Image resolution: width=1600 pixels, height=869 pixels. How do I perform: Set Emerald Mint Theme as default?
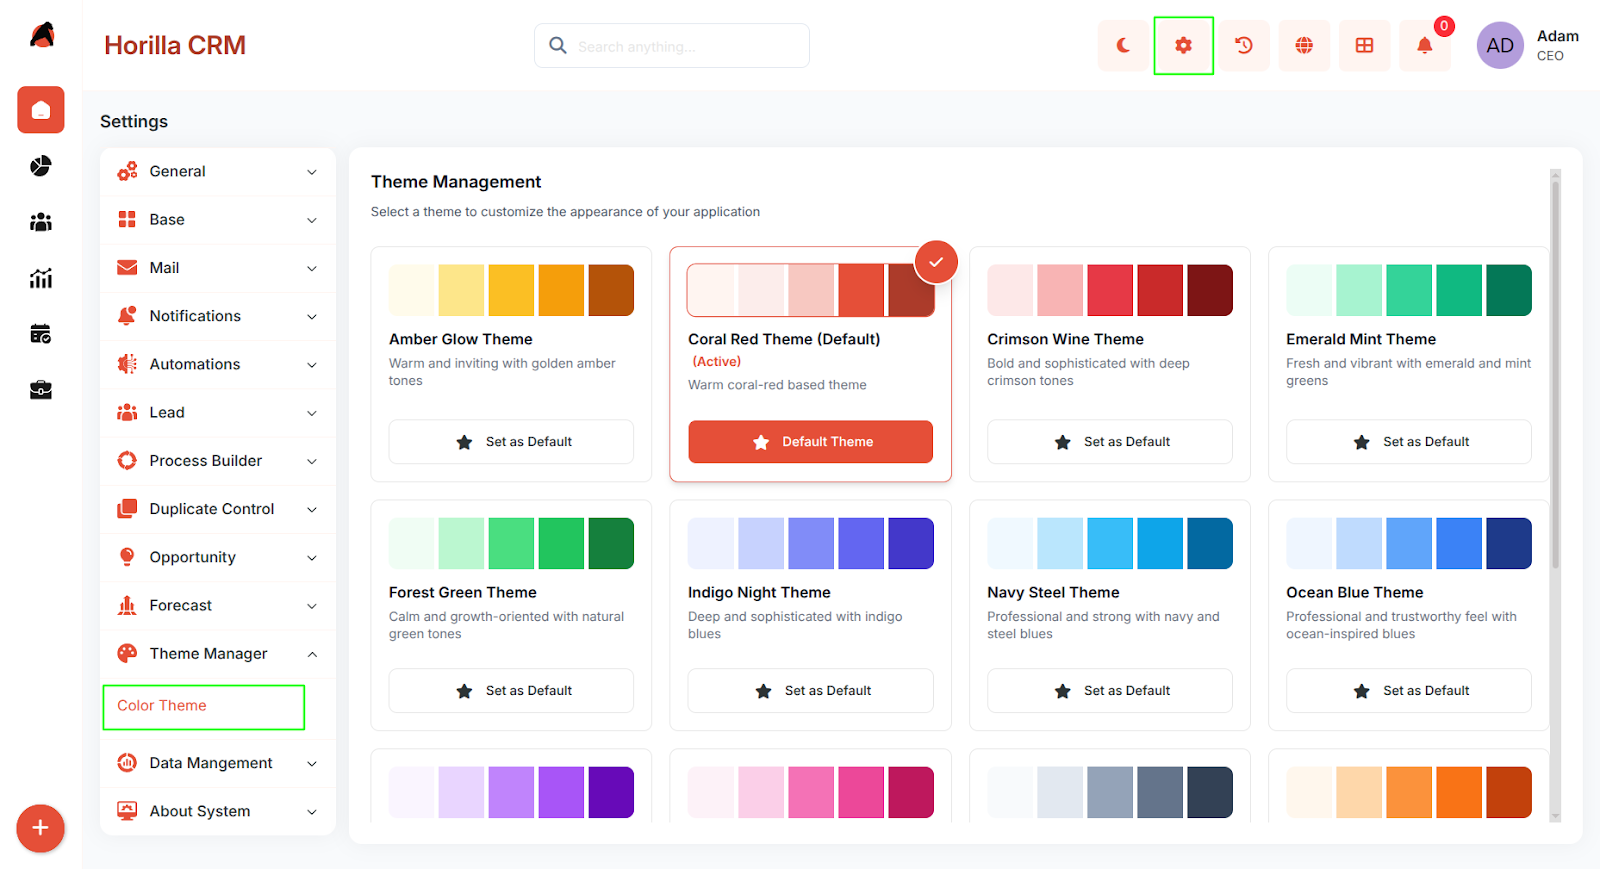point(1409,442)
